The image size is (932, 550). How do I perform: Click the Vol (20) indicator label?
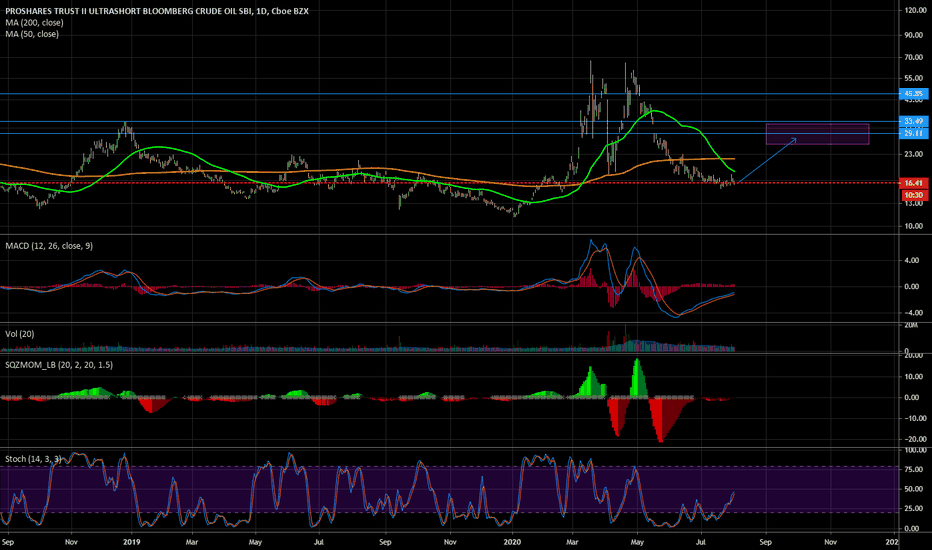point(20,334)
